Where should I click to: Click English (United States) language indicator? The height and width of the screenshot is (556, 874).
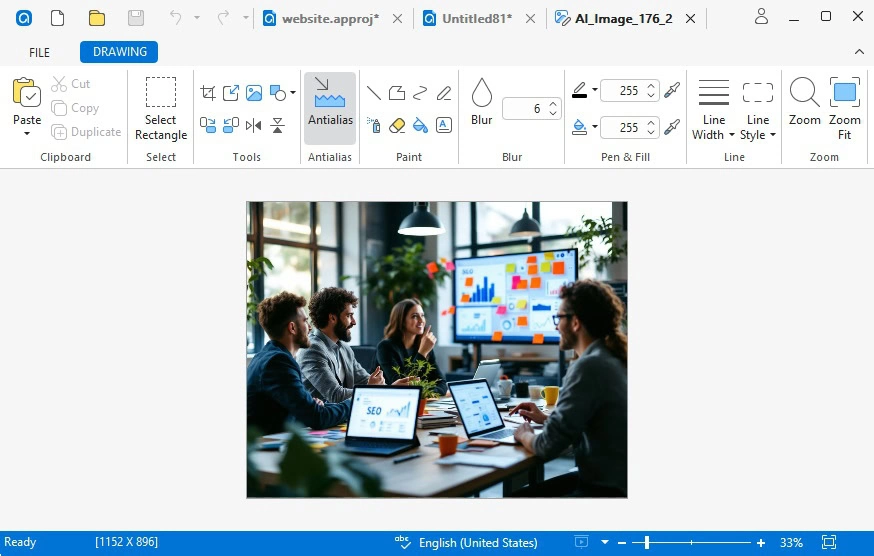click(x=478, y=543)
